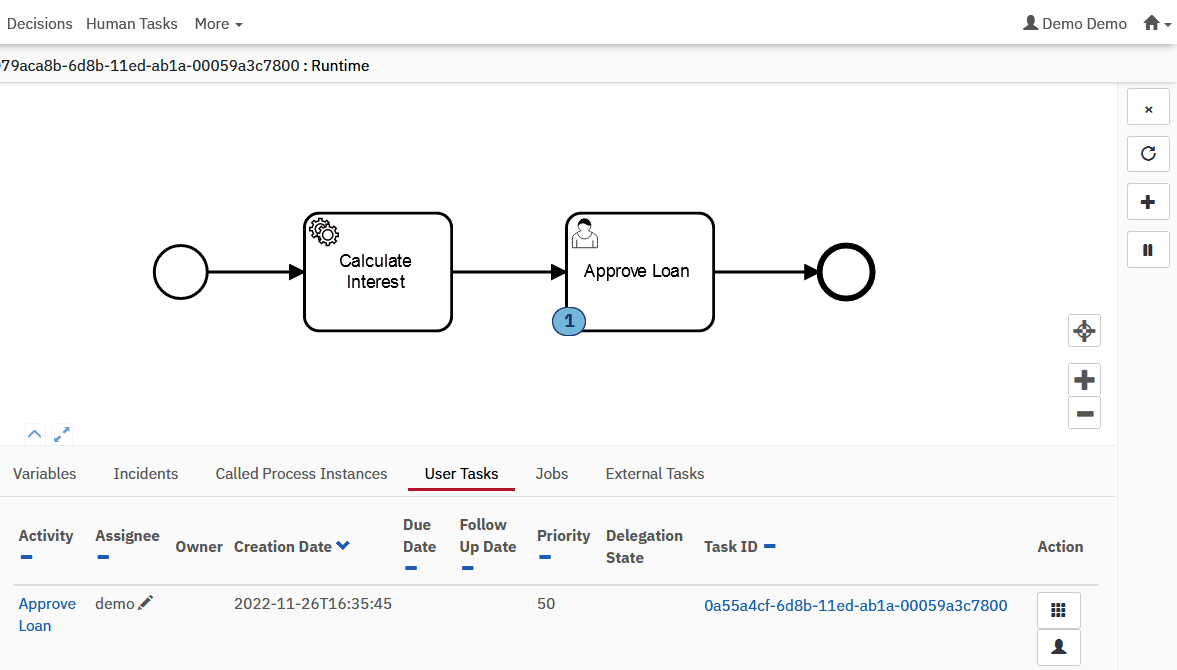The height and width of the screenshot is (670, 1177).
Task: Open the task ID link
Action: click(x=855, y=605)
